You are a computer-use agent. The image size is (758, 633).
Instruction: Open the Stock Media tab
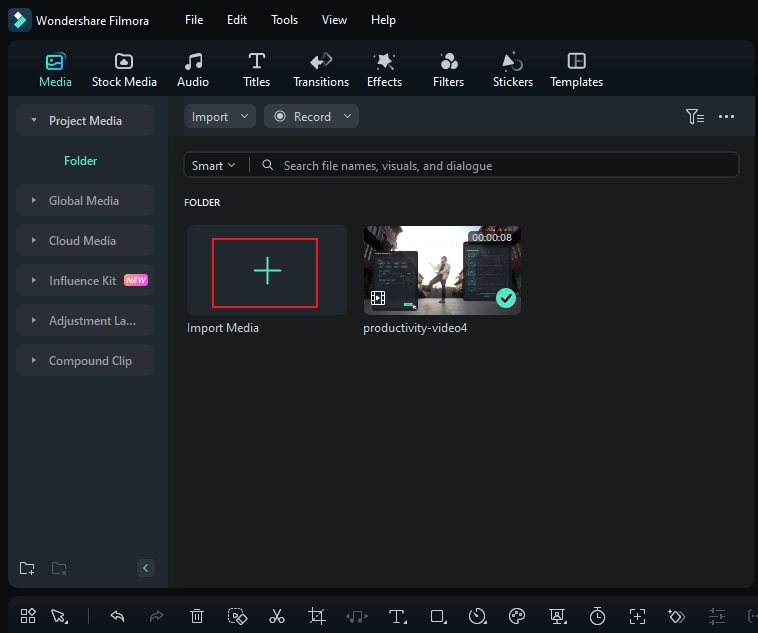tap(124, 70)
